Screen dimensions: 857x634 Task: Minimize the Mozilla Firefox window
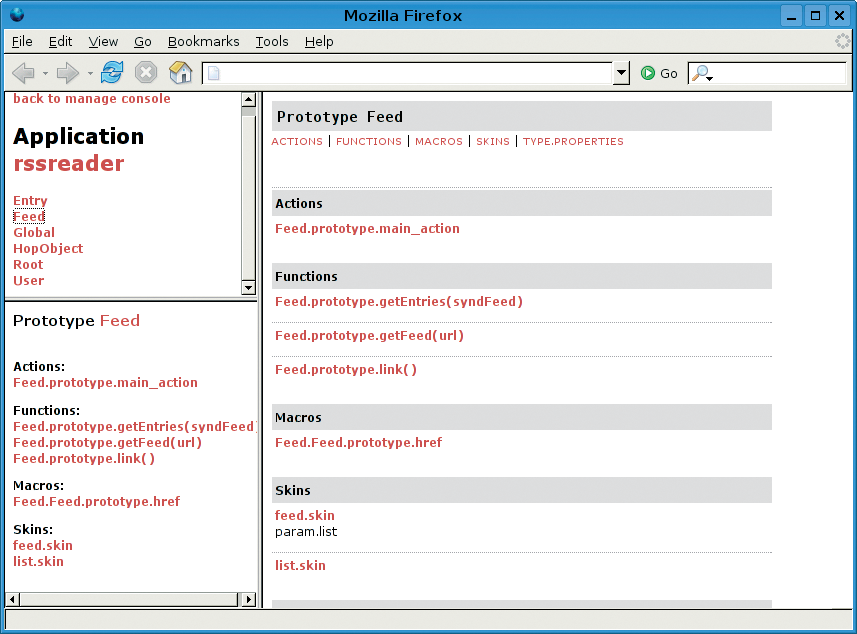pyautogui.click(x=791, y=15)
